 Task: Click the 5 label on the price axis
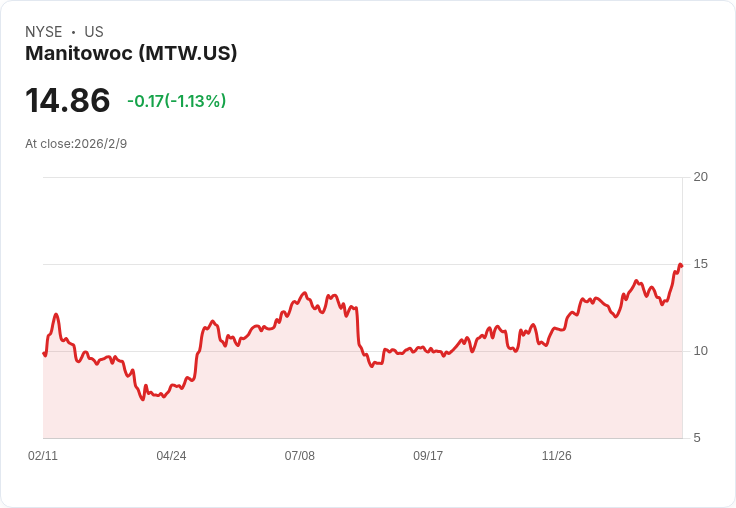697,438
